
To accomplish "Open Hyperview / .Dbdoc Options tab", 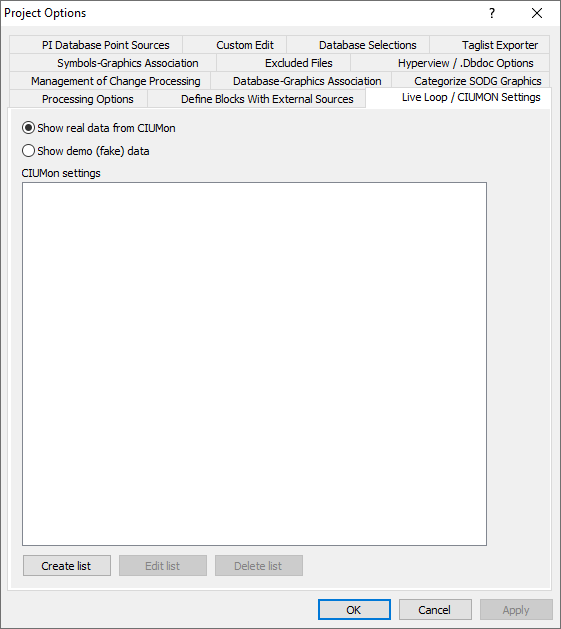I will click(x=450, y=63).
